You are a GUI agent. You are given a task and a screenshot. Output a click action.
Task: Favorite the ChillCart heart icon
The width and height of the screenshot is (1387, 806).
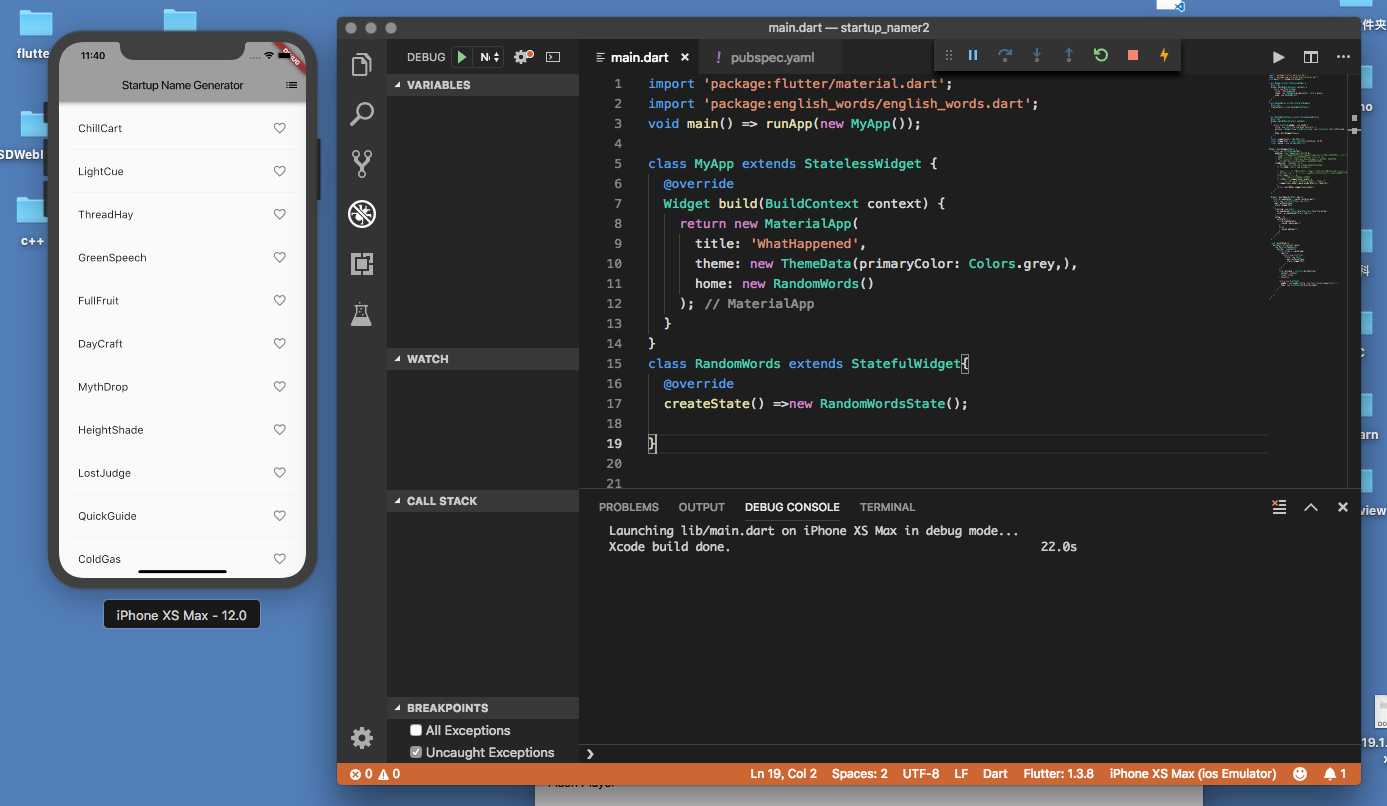coord(280,128)
